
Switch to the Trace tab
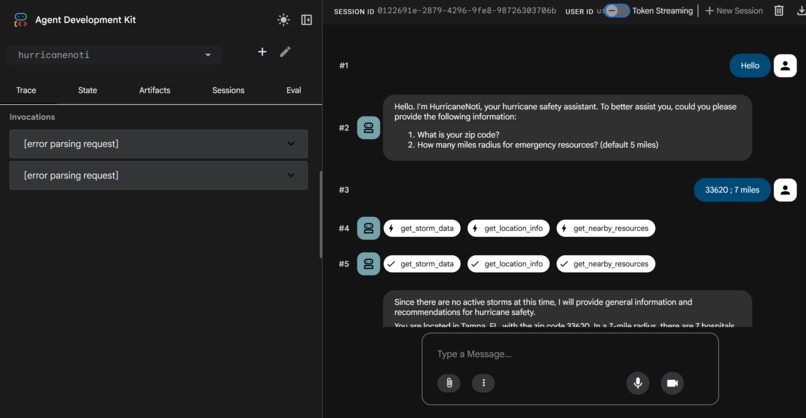point(26,90)
